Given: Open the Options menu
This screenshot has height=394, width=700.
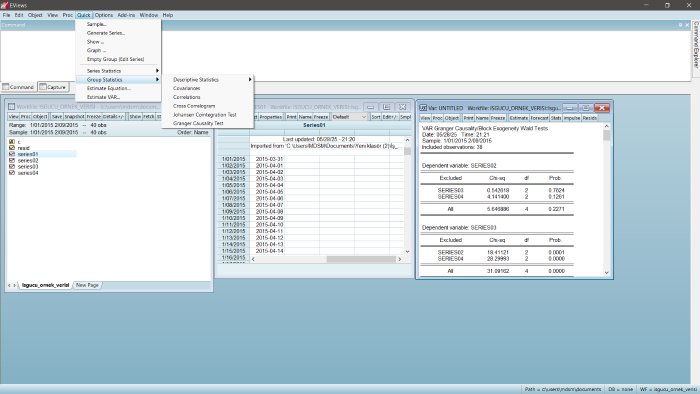Looking at the screenshot, I should 104,15.
